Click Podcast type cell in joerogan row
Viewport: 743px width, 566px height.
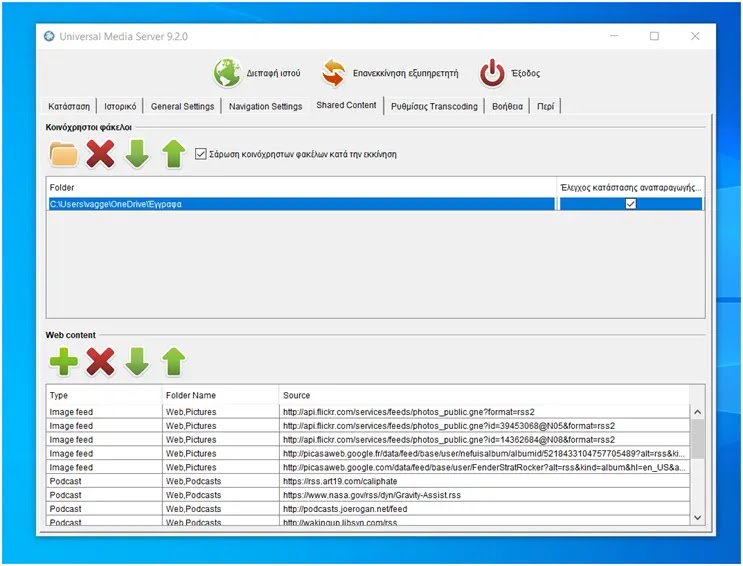click(x=104, y=508)
